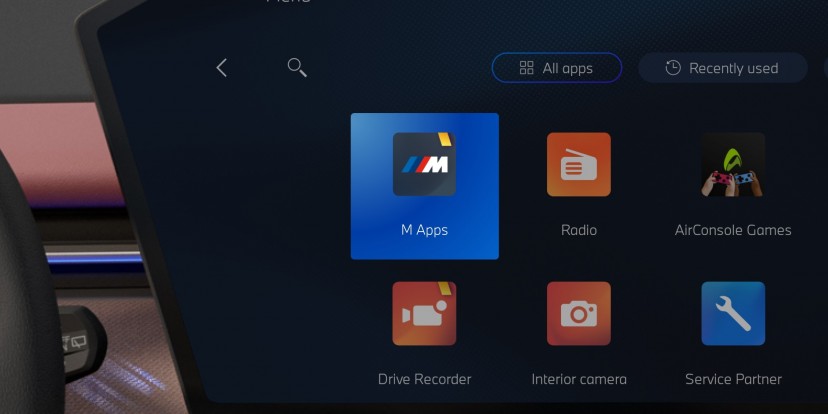Select the All apps tab
Screen dimensions: 828x414
coord(557,68)
